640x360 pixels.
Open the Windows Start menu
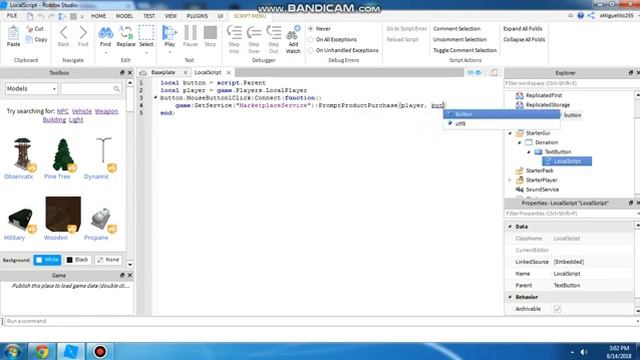coord(13,351)
